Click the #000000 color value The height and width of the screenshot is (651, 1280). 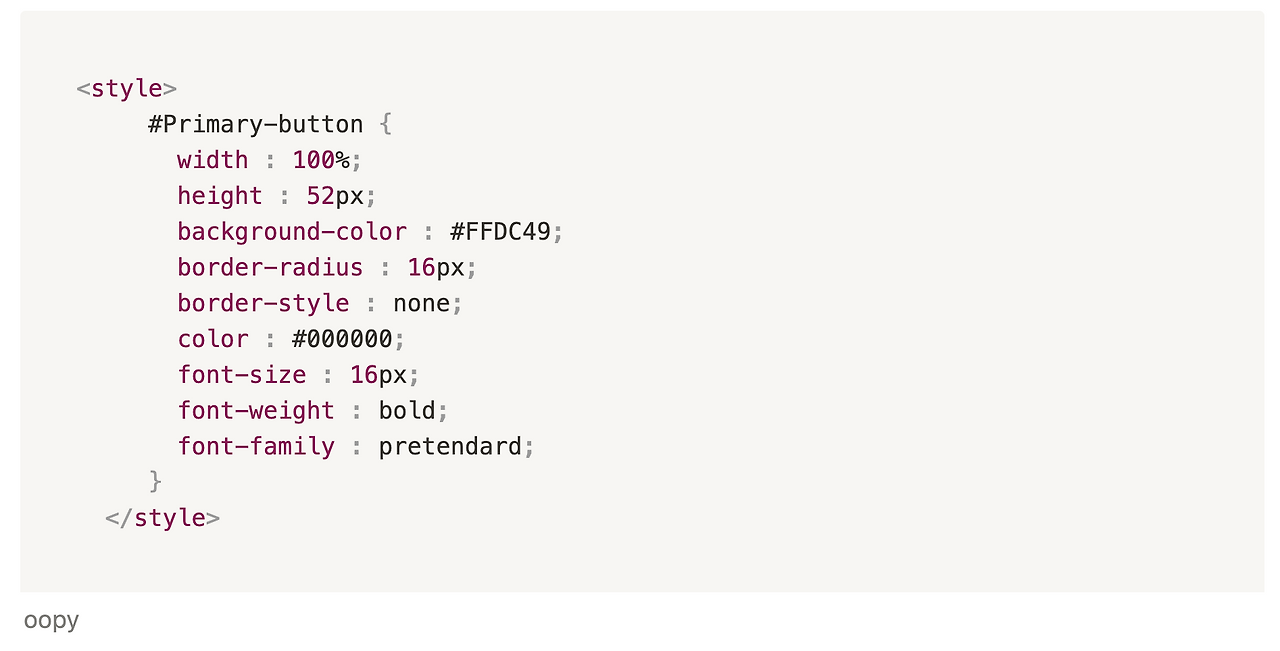tap(342, 339)
